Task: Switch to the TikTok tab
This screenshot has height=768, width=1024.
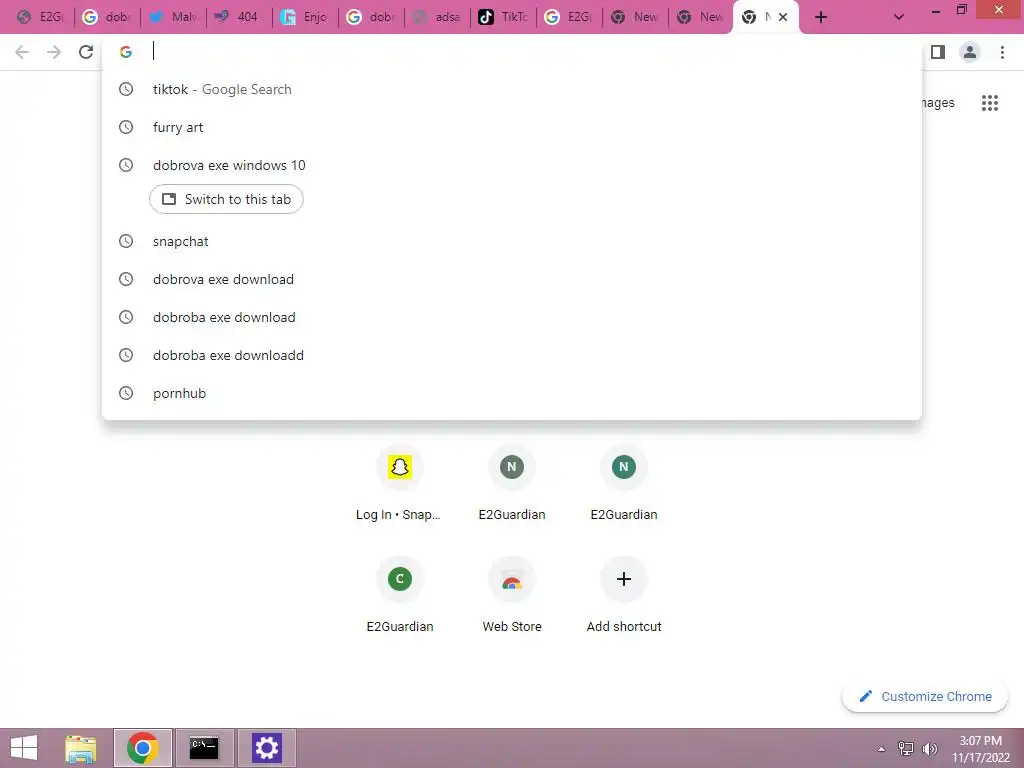Action: tap(503, 17)
